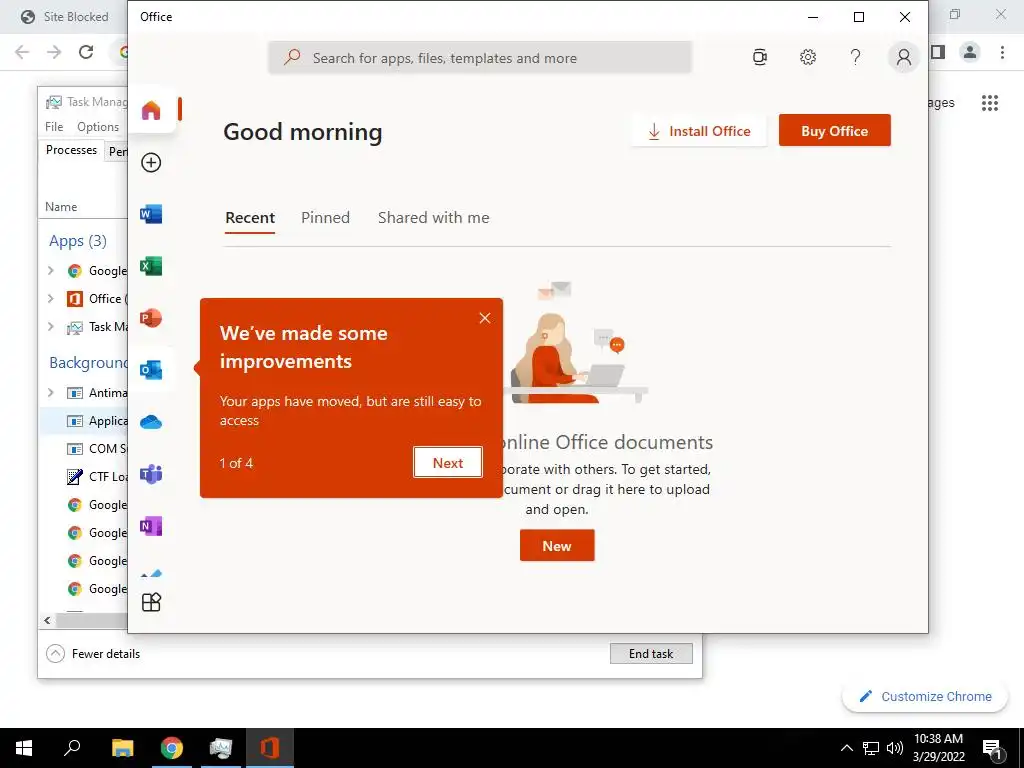Click Task Manager horizontal scrollbar left arrow

coord(47,620)
